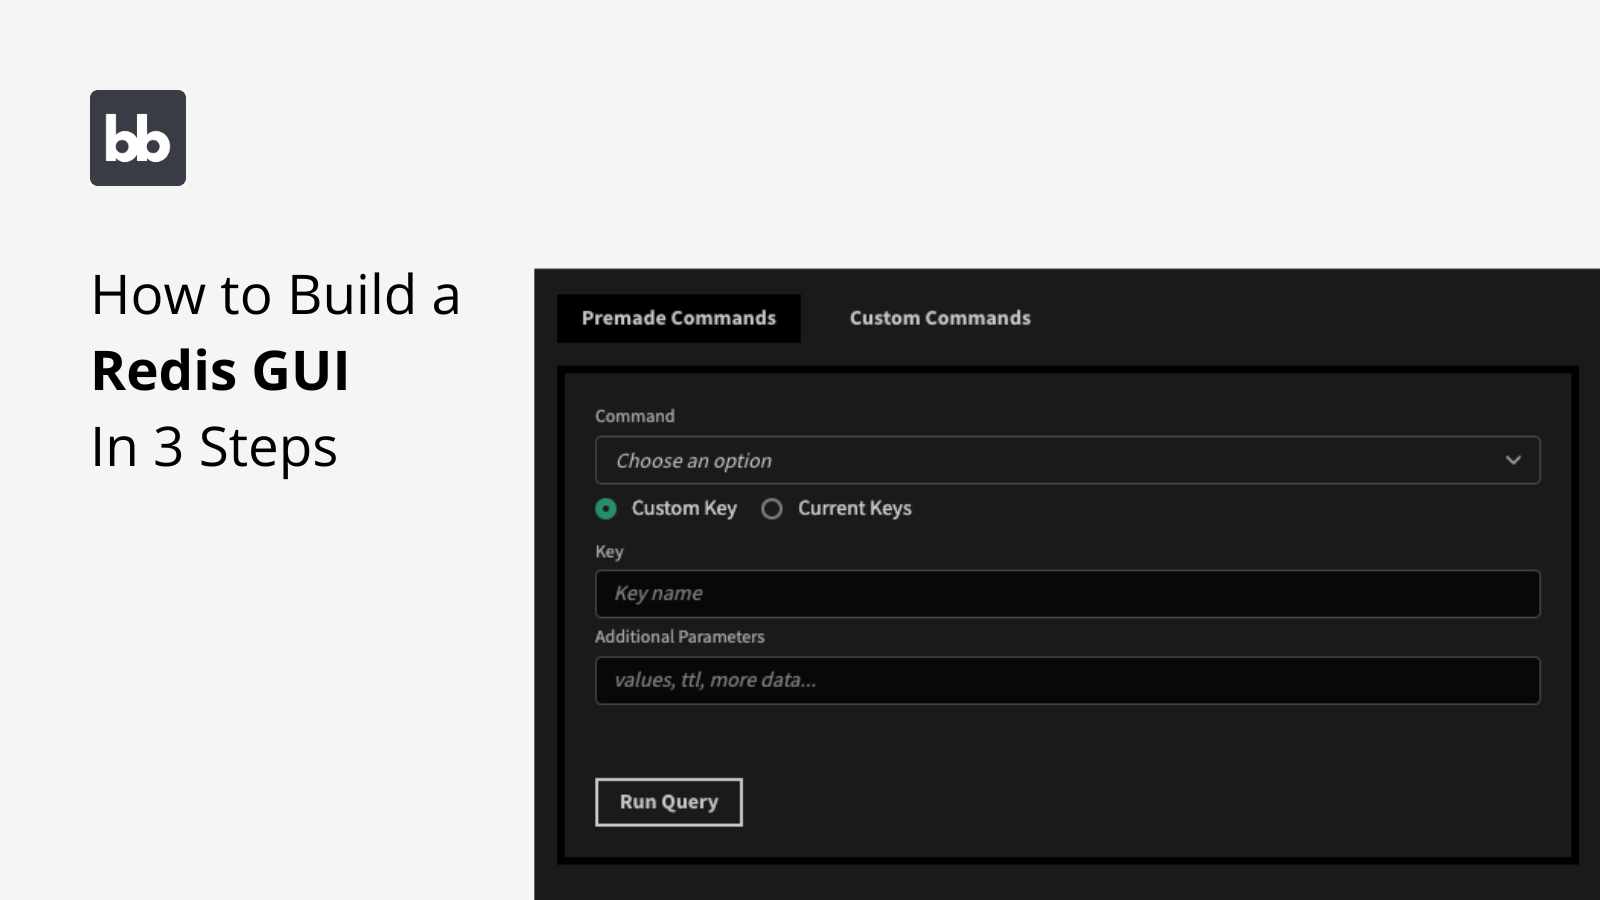Click the Redis GUI headline text

(220, 371)
